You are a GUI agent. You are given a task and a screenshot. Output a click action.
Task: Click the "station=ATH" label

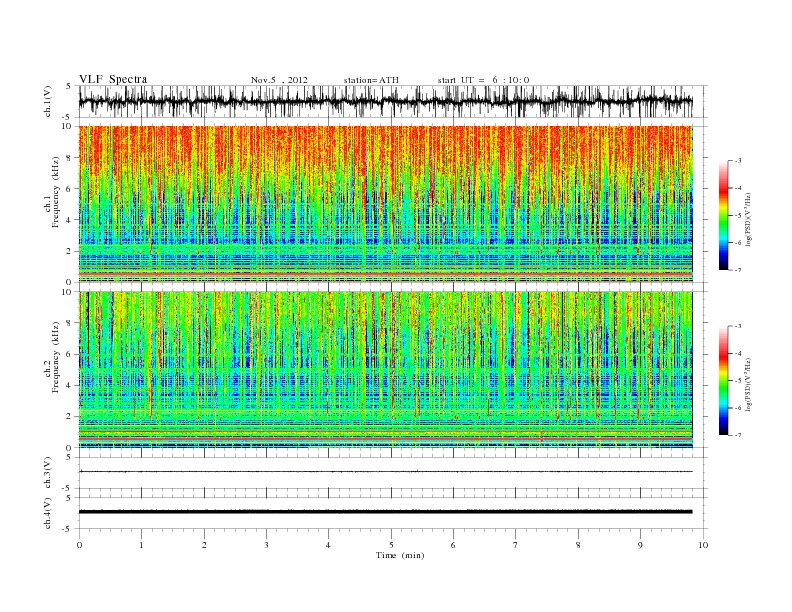[x=371, y=80]
